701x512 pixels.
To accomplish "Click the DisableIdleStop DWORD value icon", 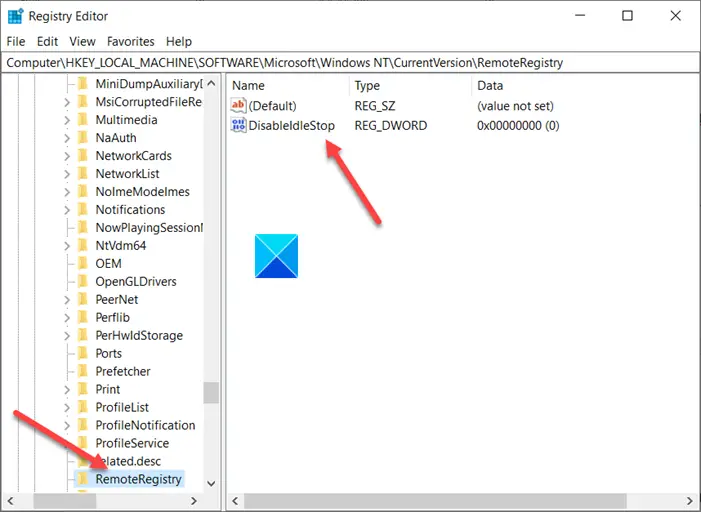I will coord(238,125).
